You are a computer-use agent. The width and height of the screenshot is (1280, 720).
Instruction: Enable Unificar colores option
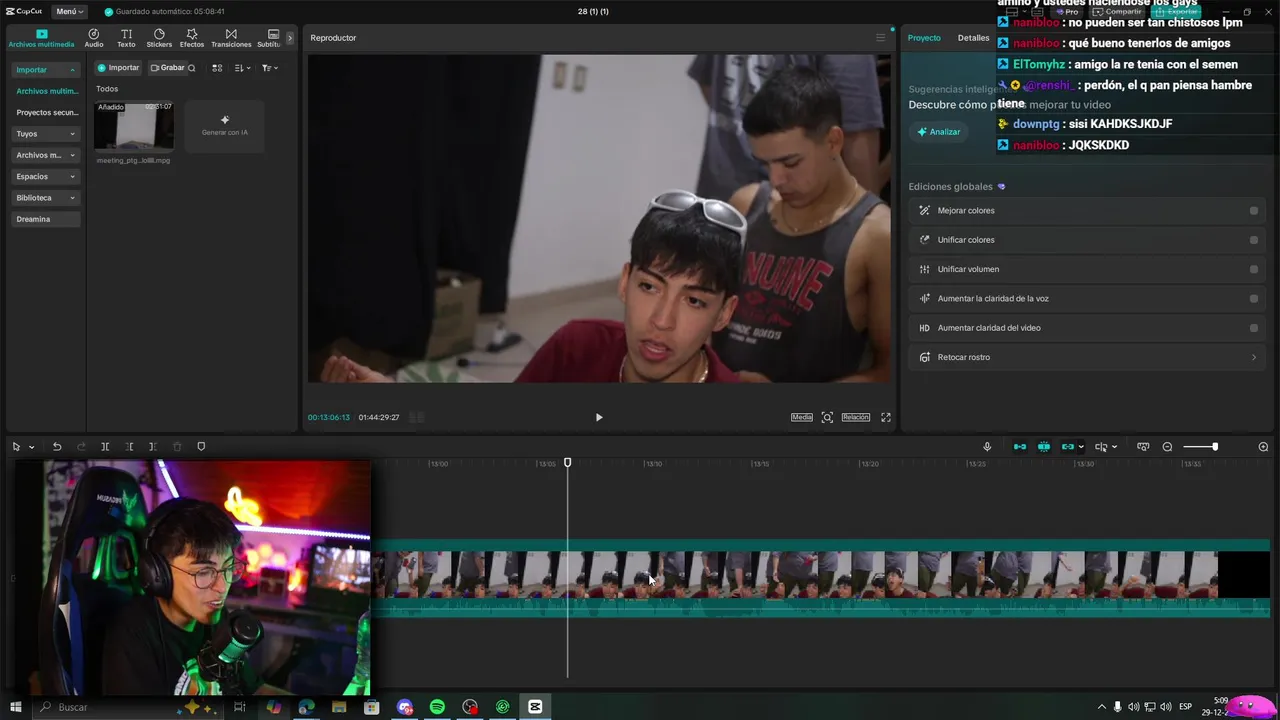point(1254,240)
